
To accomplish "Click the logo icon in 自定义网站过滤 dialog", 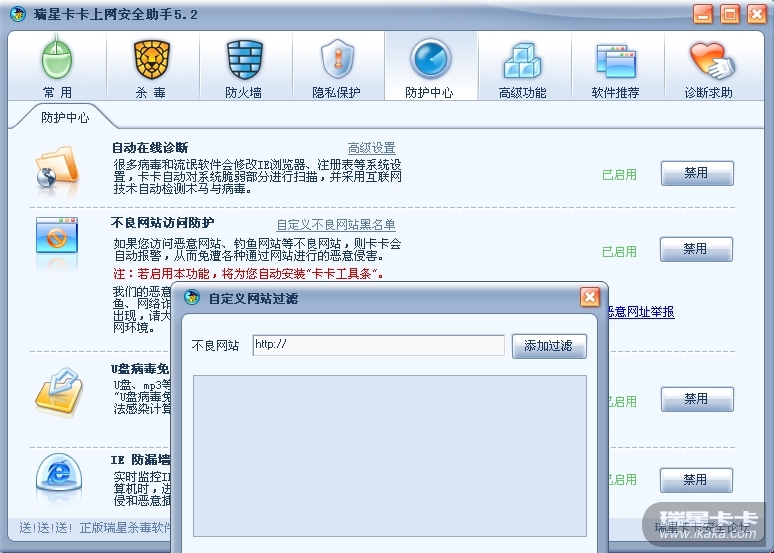I will [x=192, y=297].
